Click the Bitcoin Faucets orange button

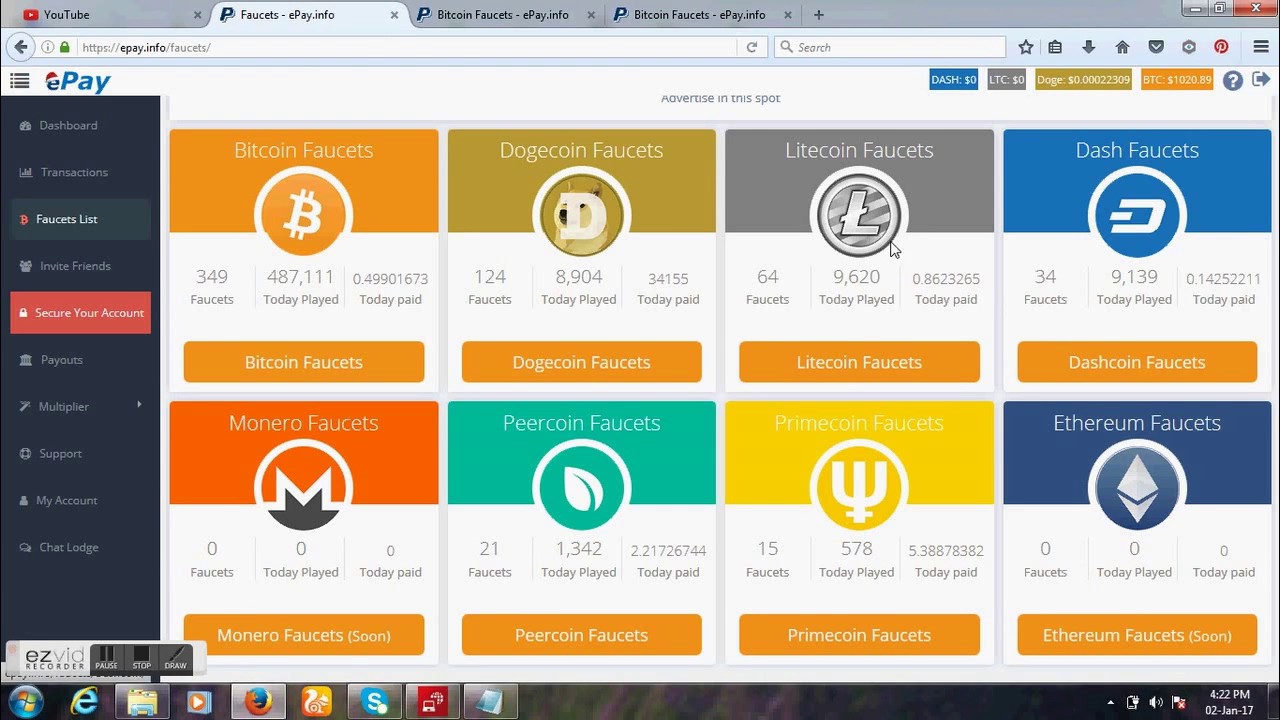pos(304,362)
